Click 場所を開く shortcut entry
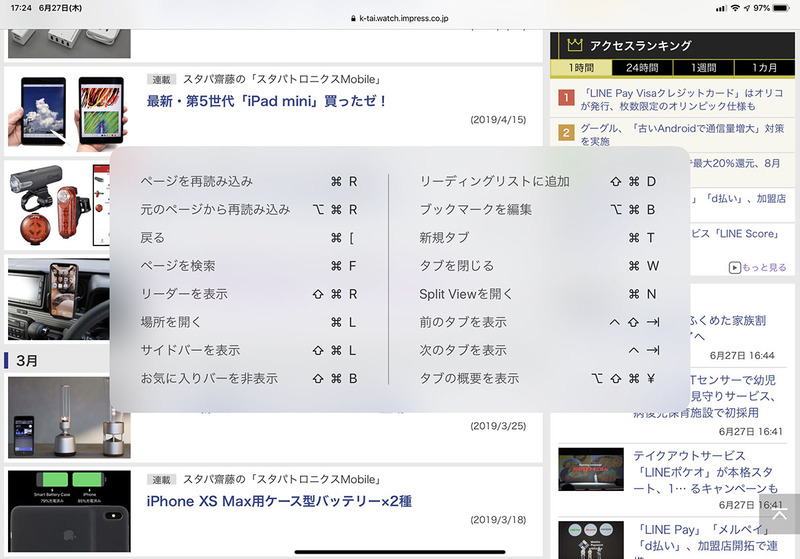Viewport: 800px width, 559px height. click(249, 322)
